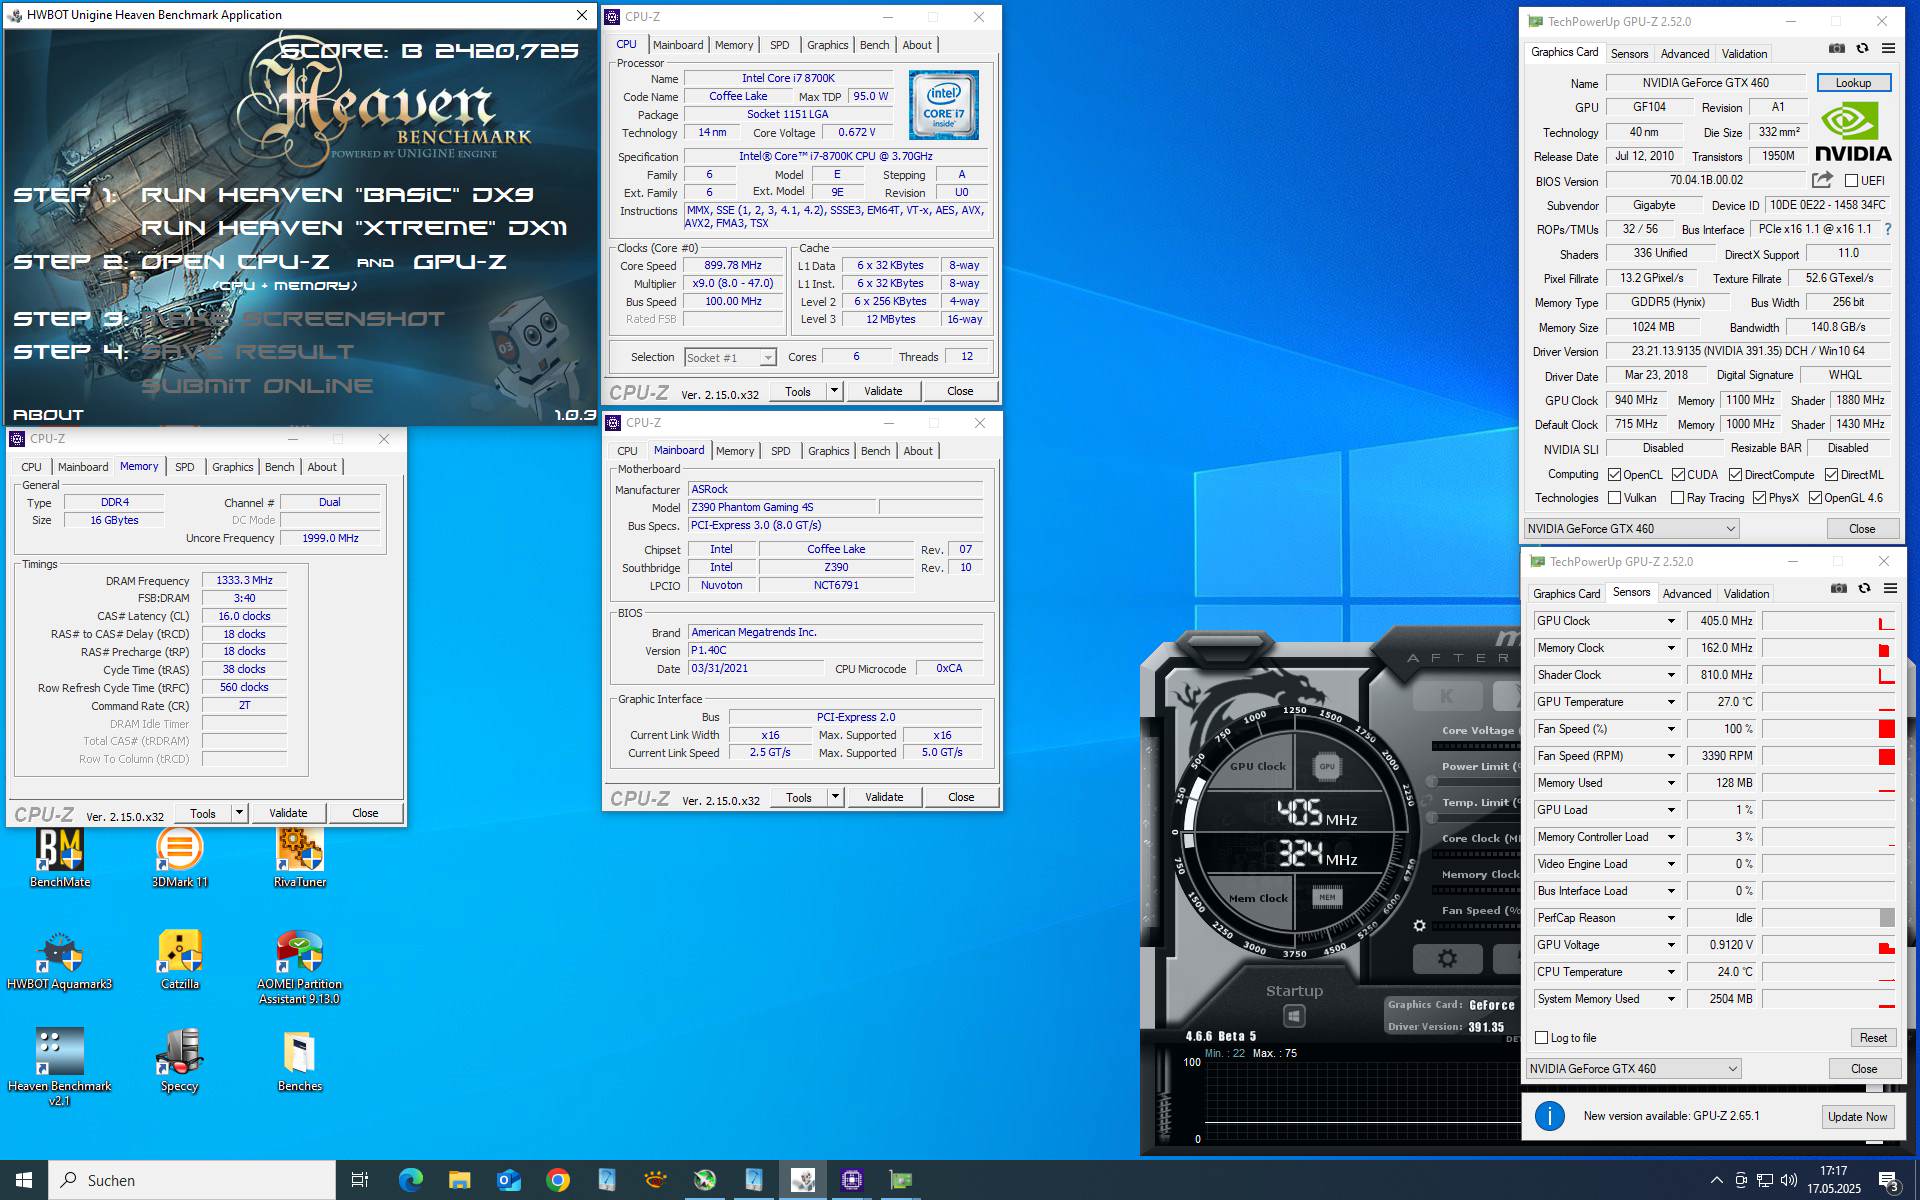Share the BIOS version via export icon

click(1822, 180)
